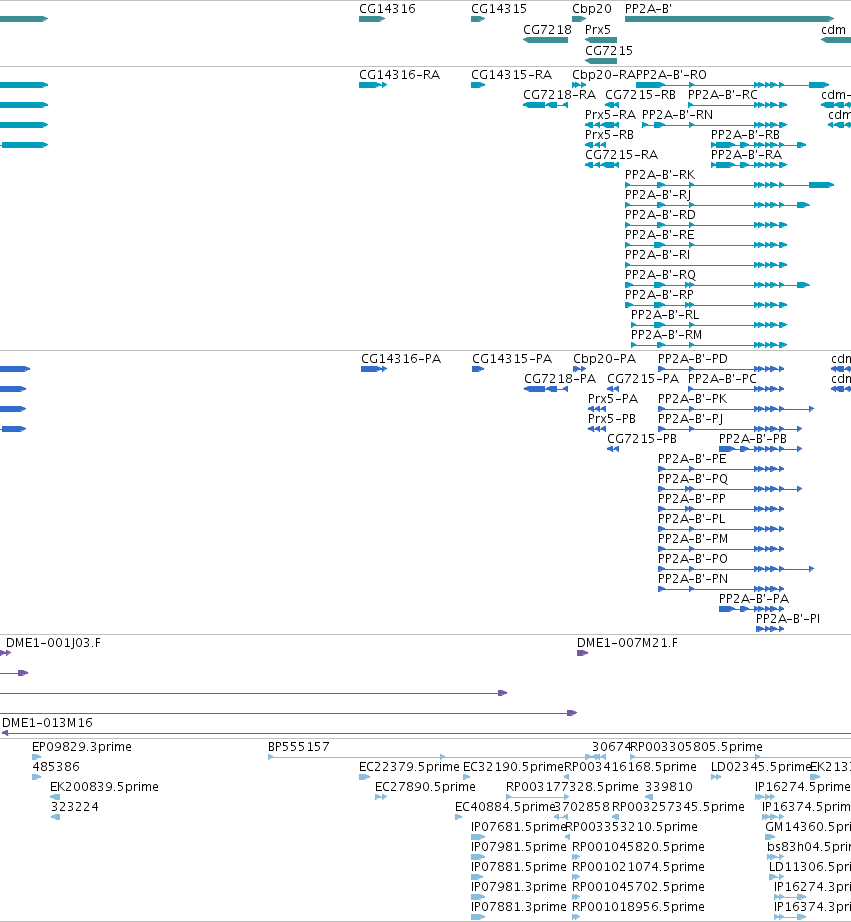Click the DME1-013M16 clone label

tap(47, 723)
